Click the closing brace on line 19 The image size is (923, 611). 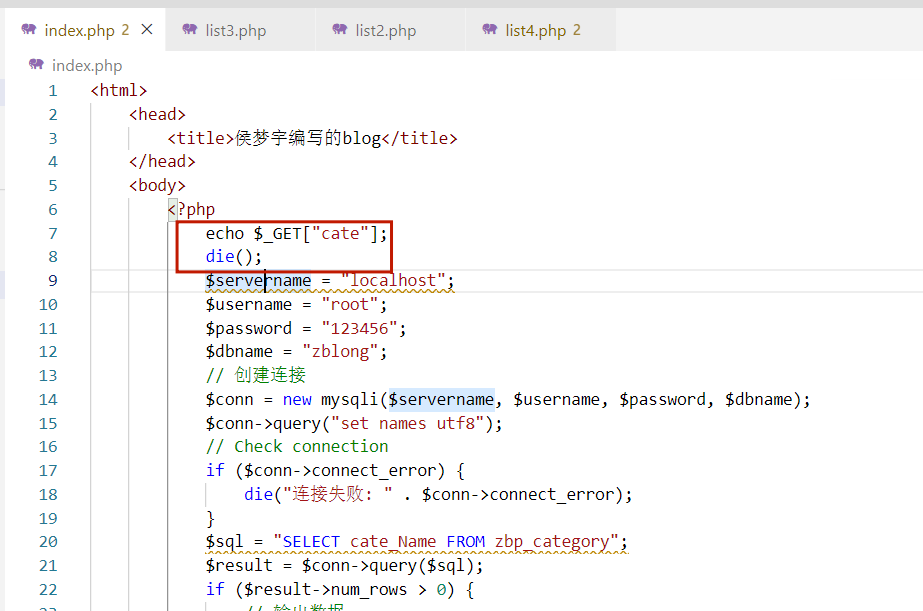pyautogui.click(x=210, y=519)
